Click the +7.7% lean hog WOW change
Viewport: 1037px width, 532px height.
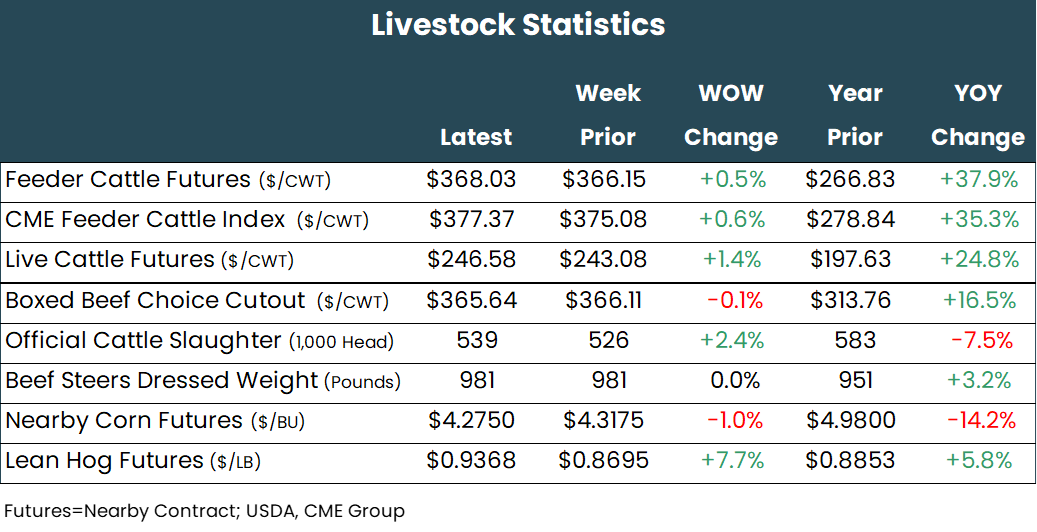733,461
